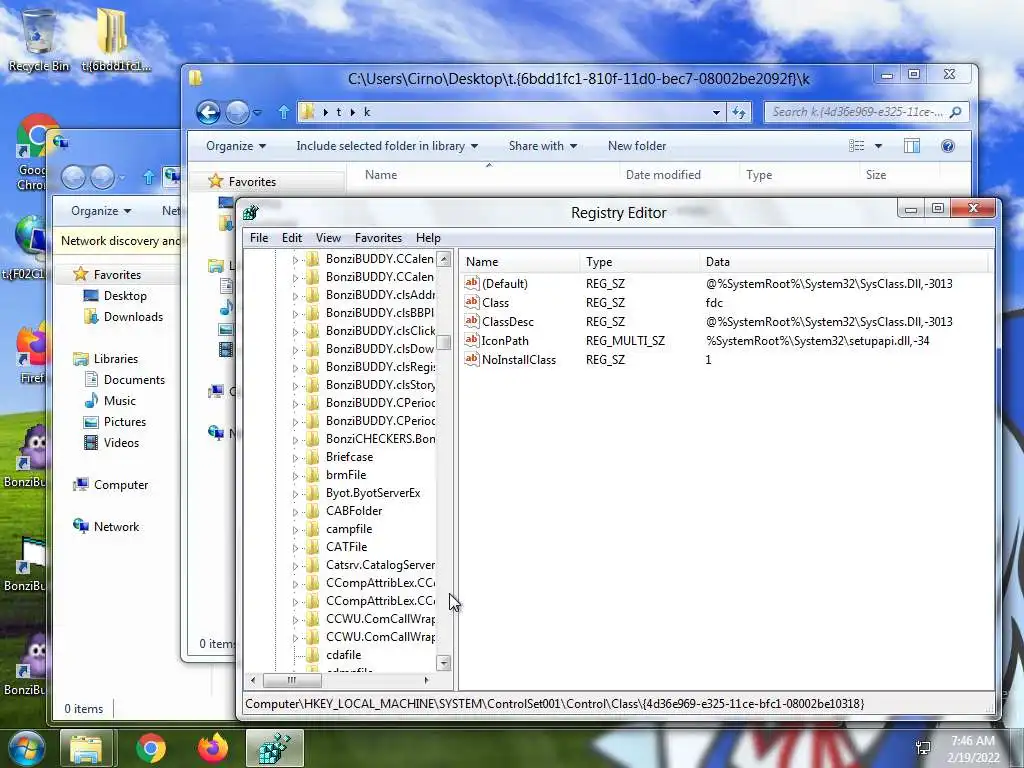Open the File menu in Registry Editor
1024x768 pixels.
(x=259, y=238)
